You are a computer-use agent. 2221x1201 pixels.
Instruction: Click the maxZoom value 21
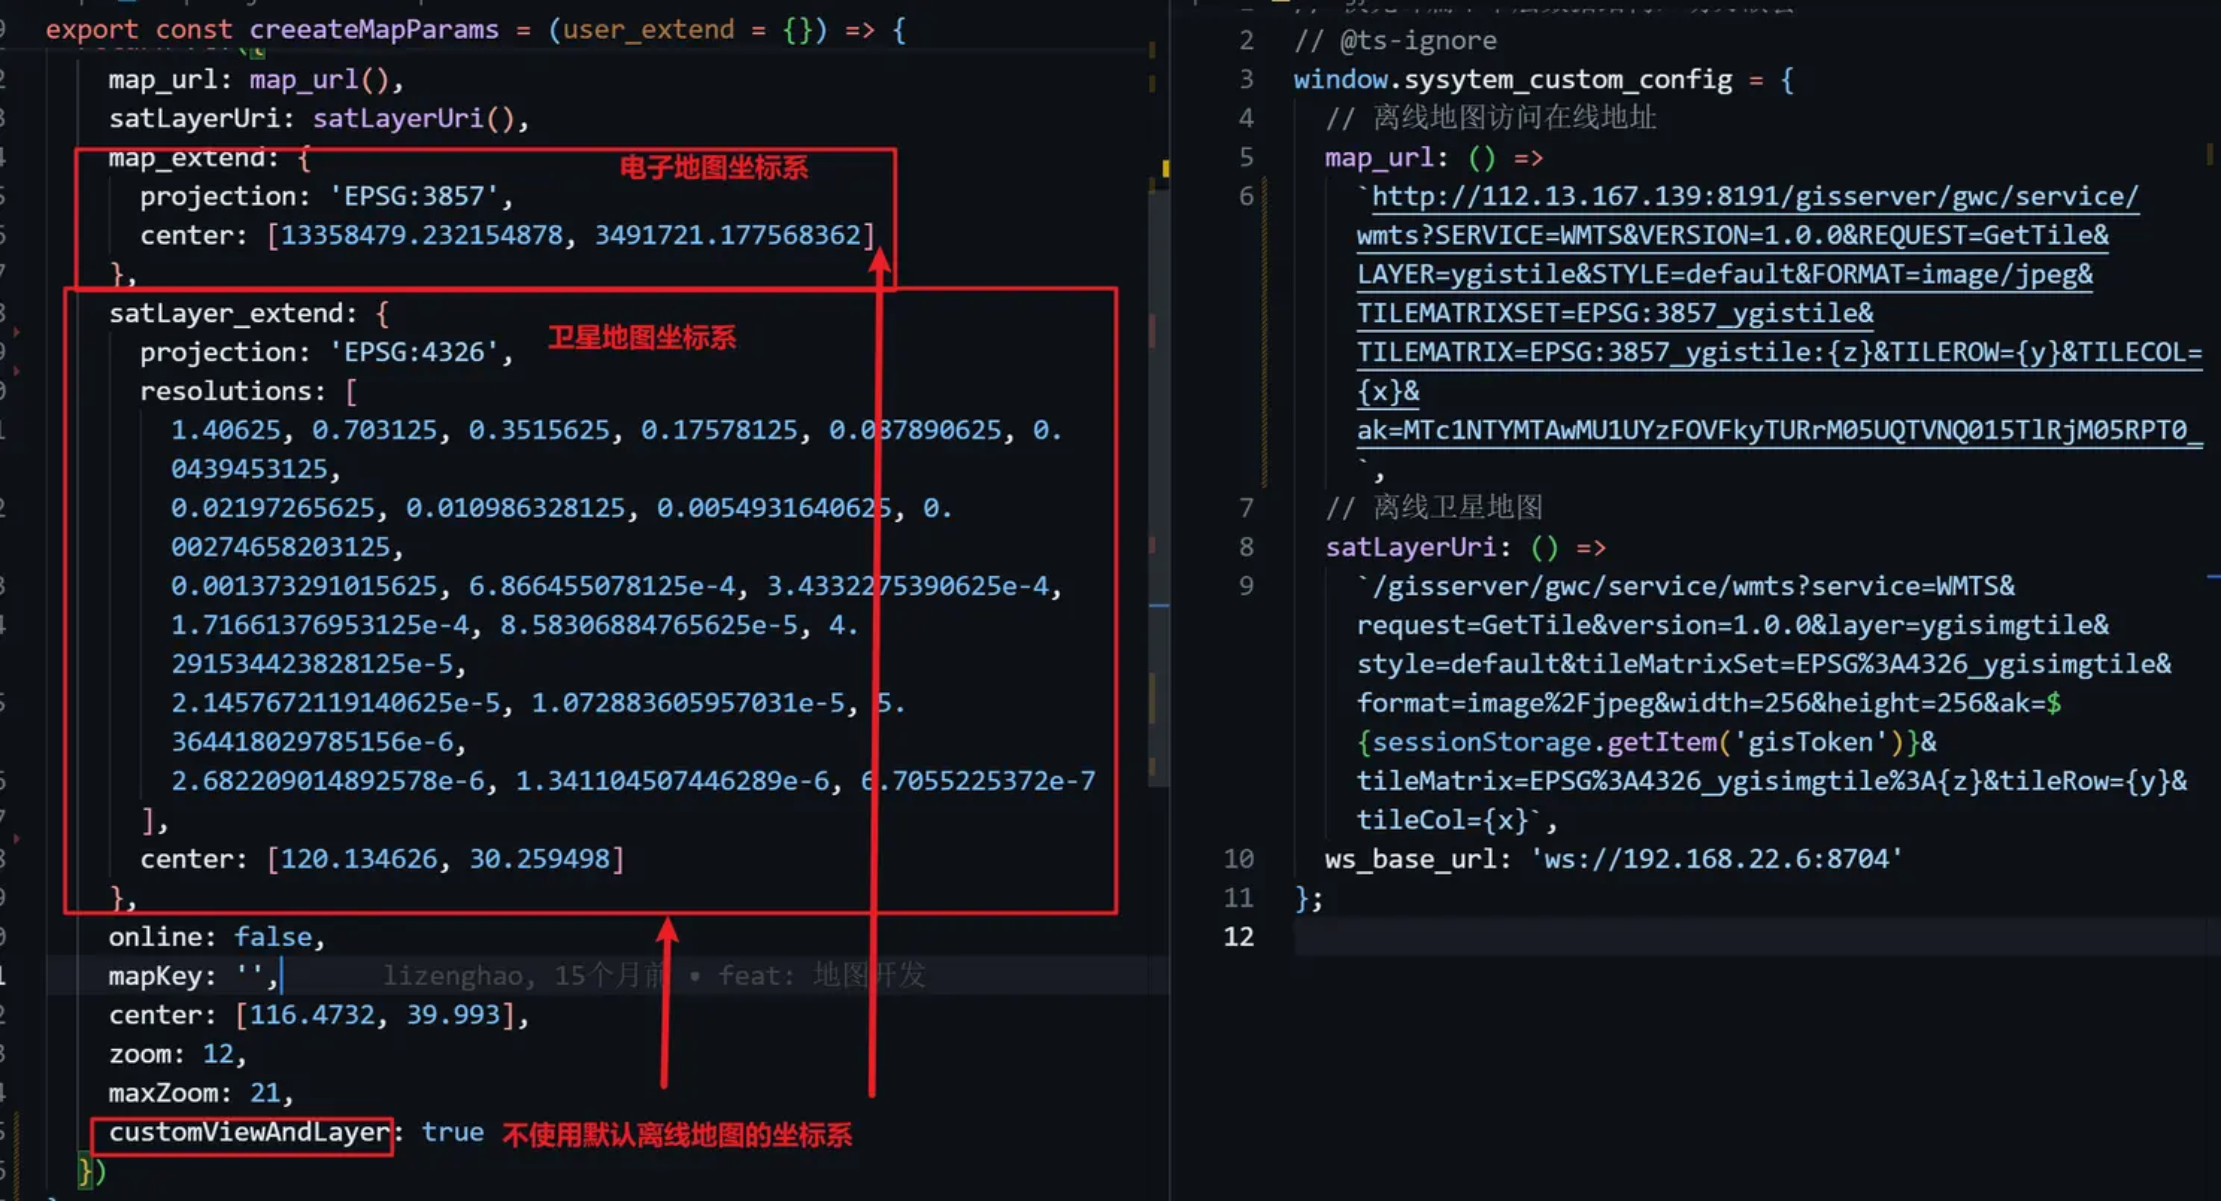(x=265, y=1094)
